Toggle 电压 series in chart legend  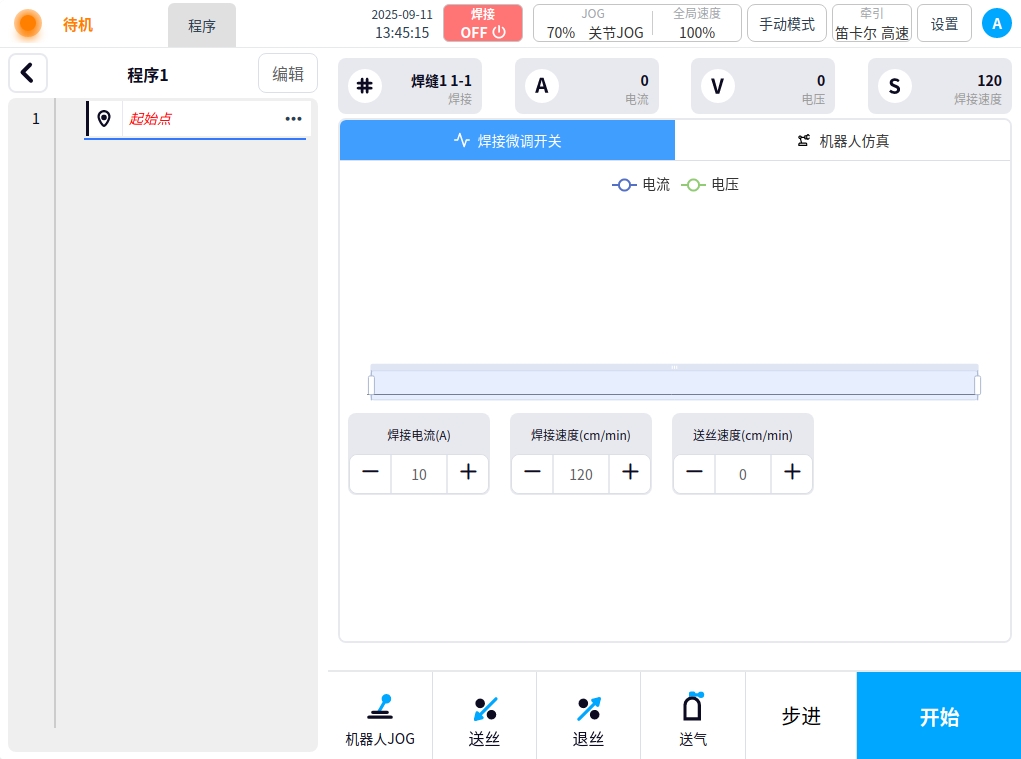click(x=710, y=185)
